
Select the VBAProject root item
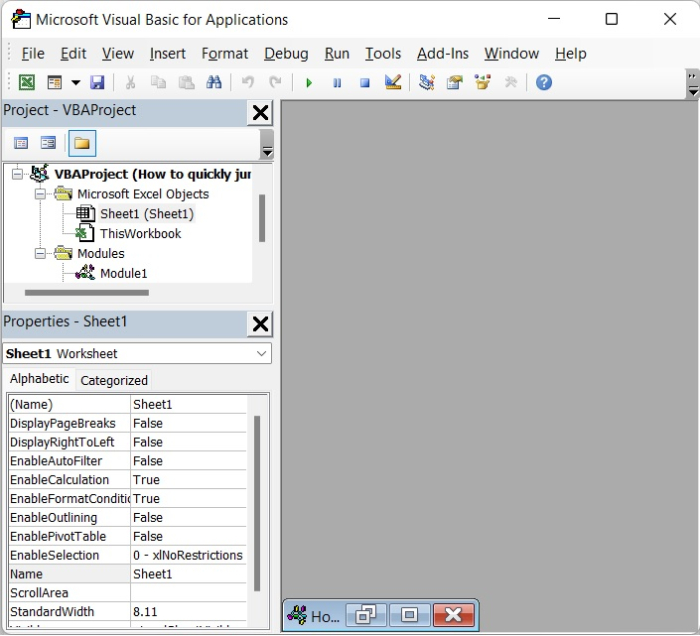pos(152,174)
